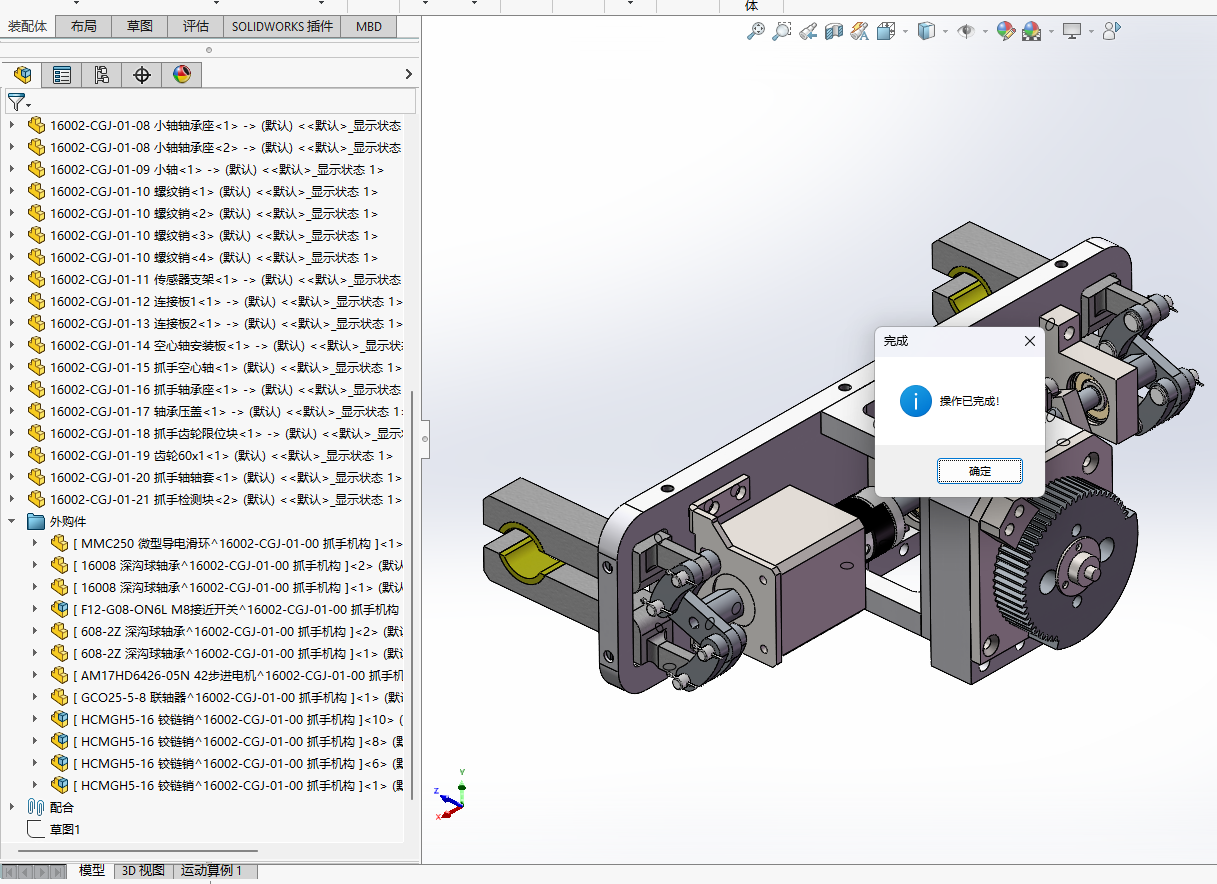Open the 运动算例 1 tab
The image size is (1217, 884).
point(211,871)
